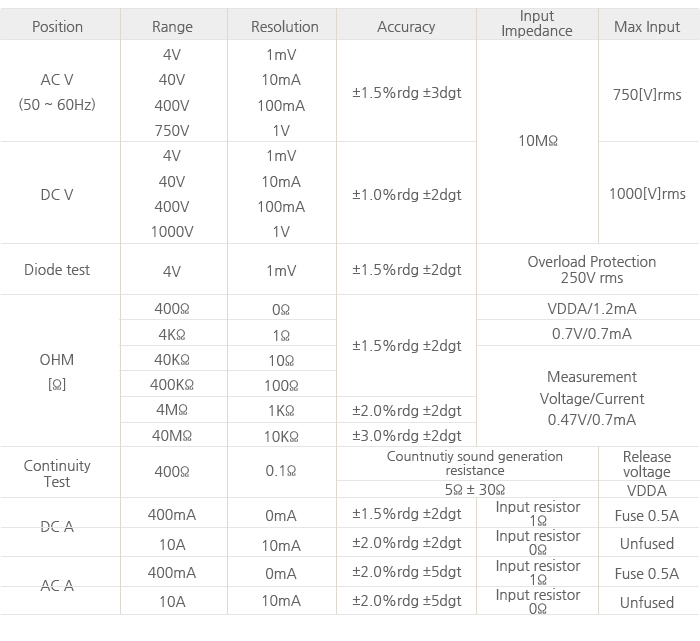Select the ±3.0%rdg ±2dgt accuracy cell
700x641 pixels.
coord(406,435)
